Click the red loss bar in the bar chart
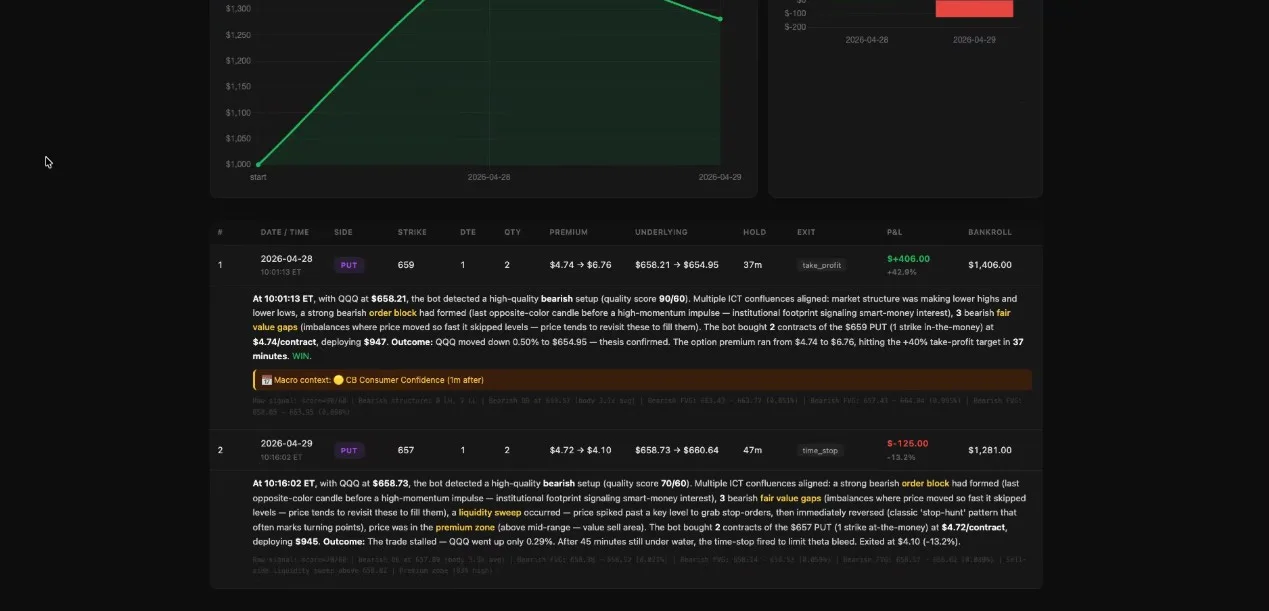 coord(974,8)
